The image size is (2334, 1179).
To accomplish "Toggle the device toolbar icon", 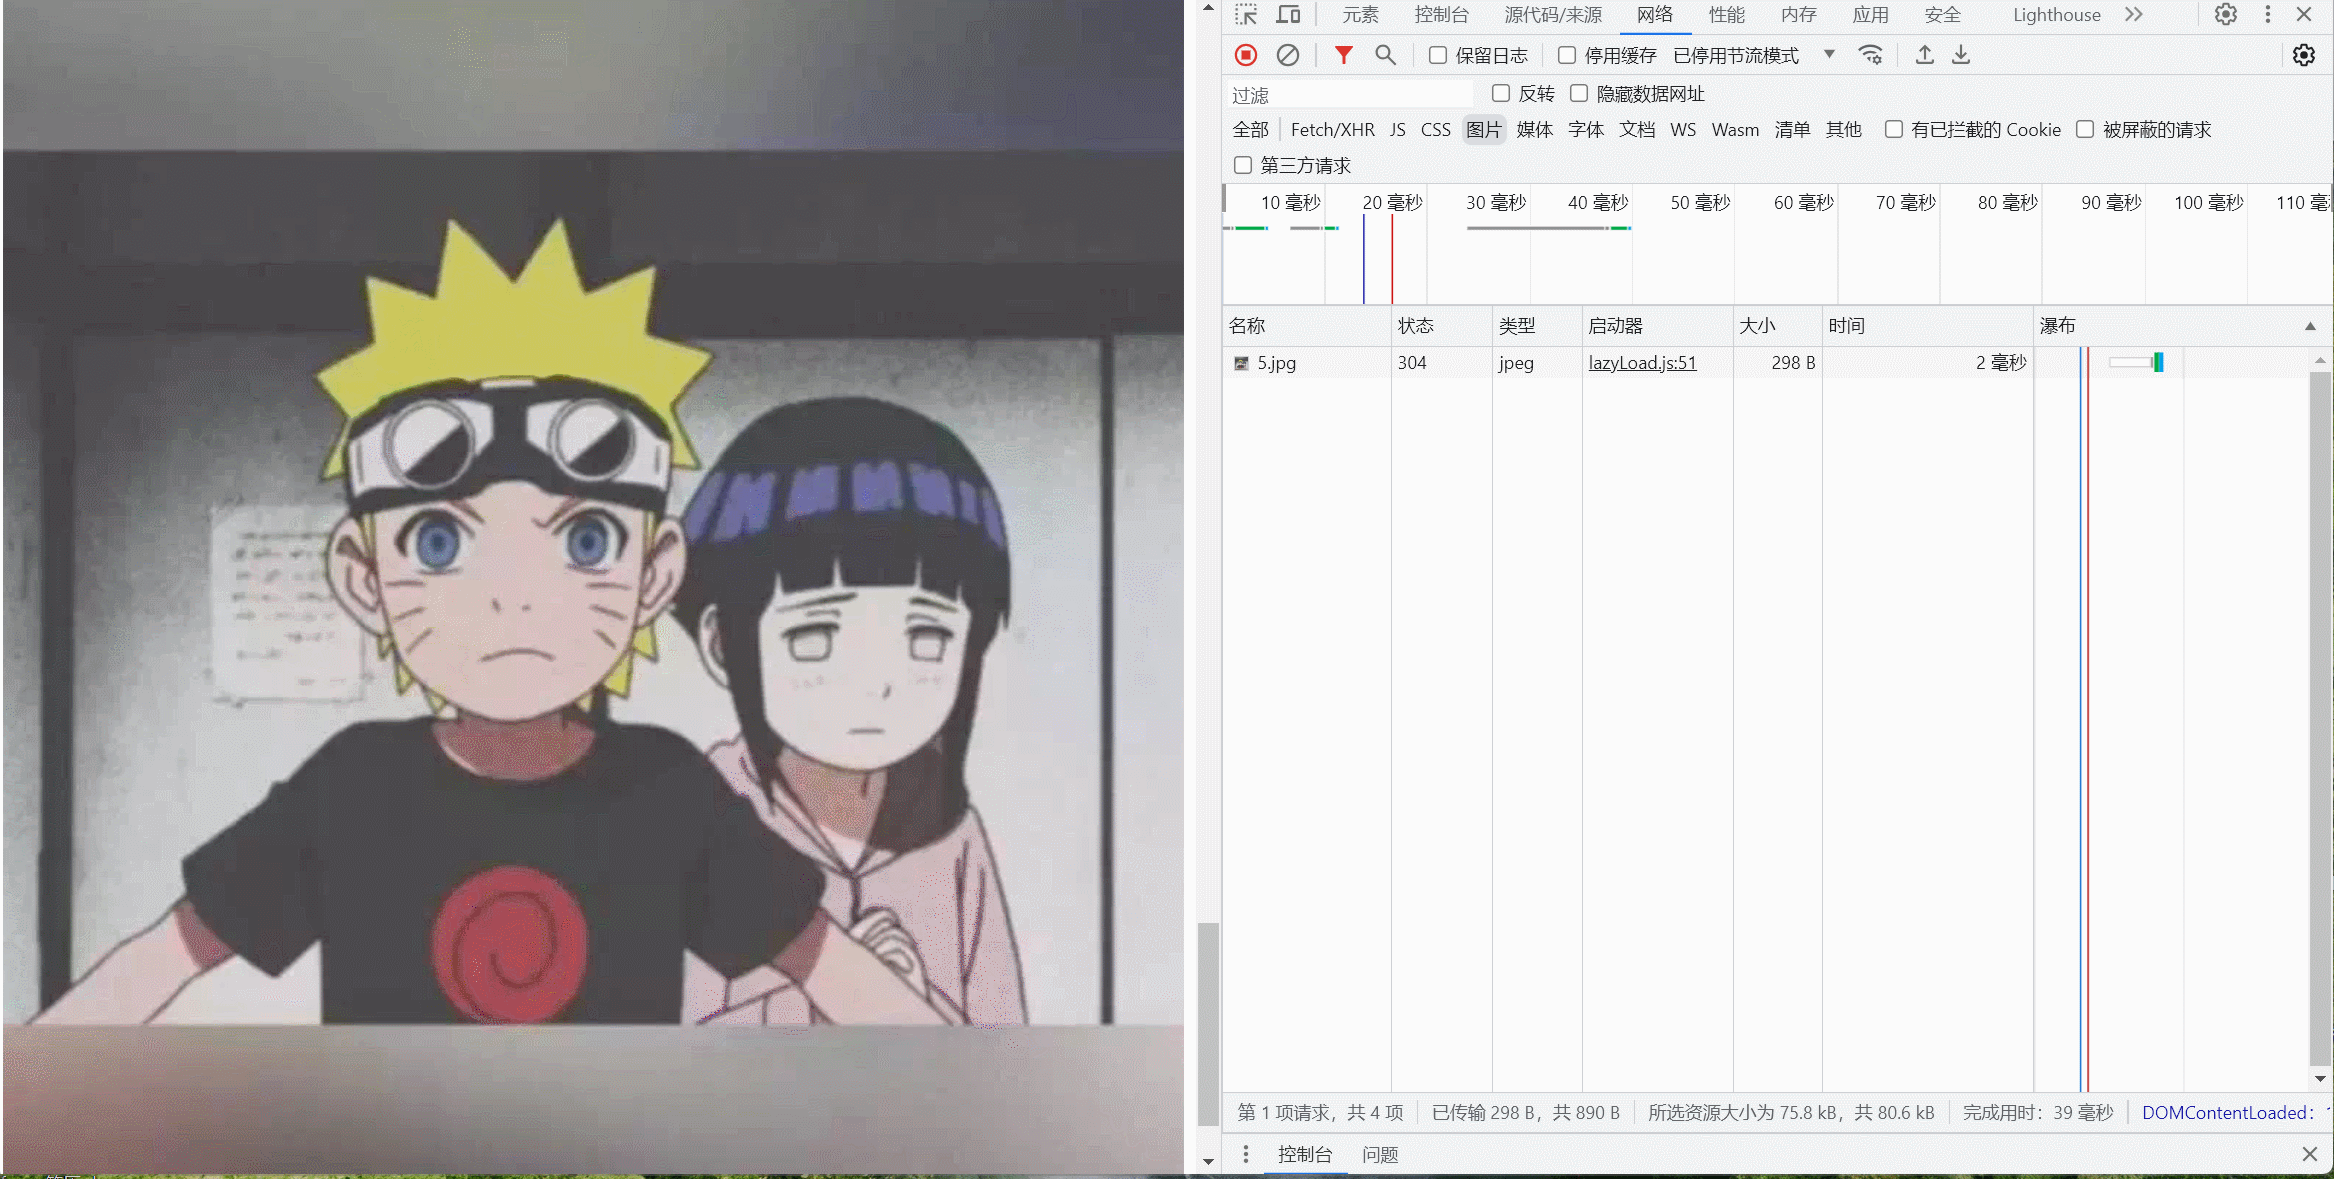I will tap(1288, 15).
